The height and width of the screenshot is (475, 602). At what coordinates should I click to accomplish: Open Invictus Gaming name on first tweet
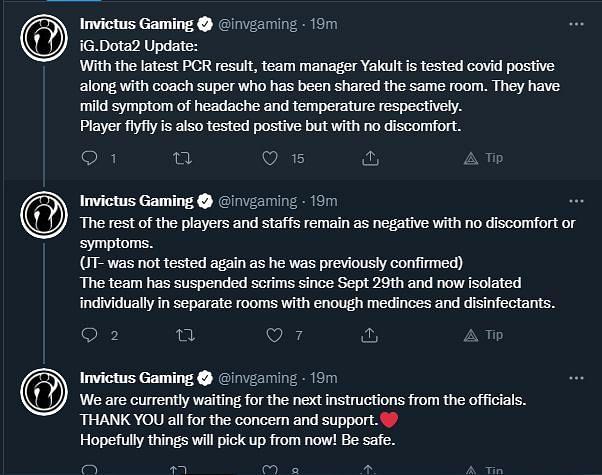(x=135, y=22)
